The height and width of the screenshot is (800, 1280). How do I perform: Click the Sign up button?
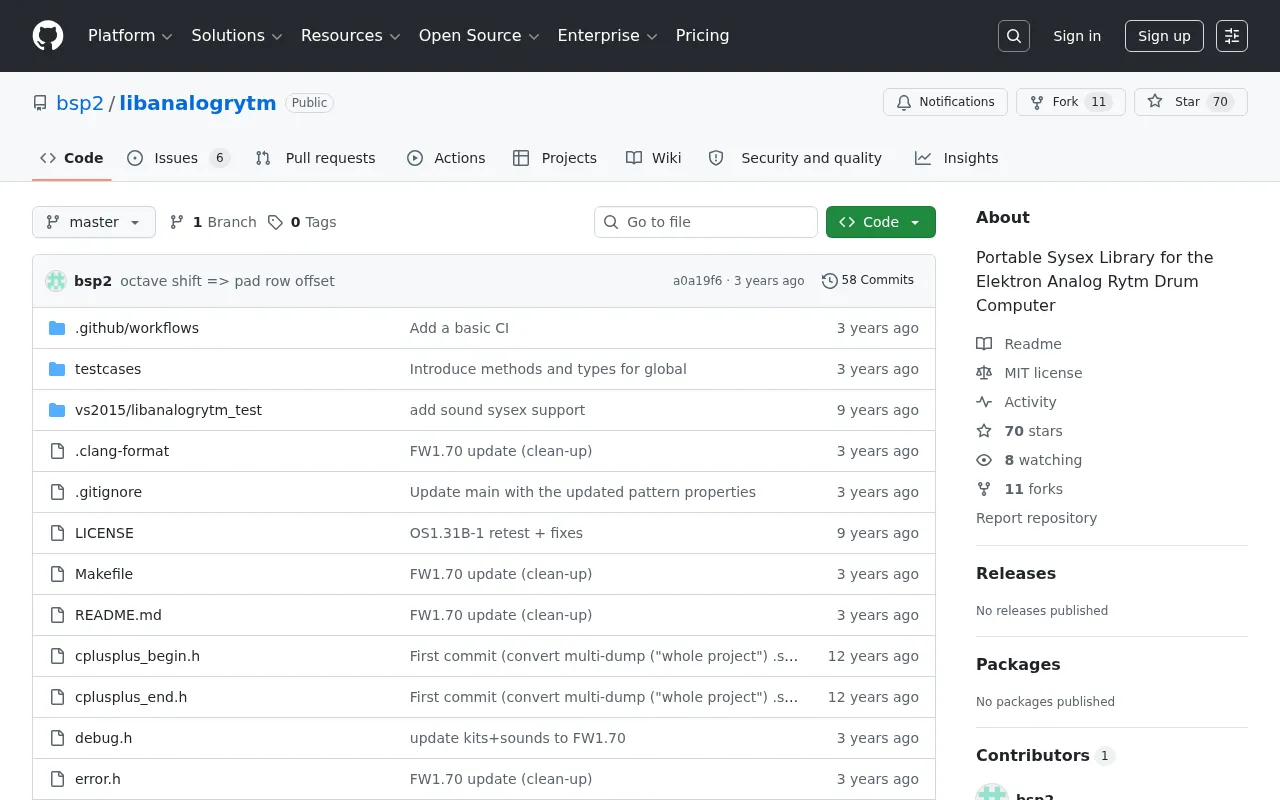(1164, 36)
